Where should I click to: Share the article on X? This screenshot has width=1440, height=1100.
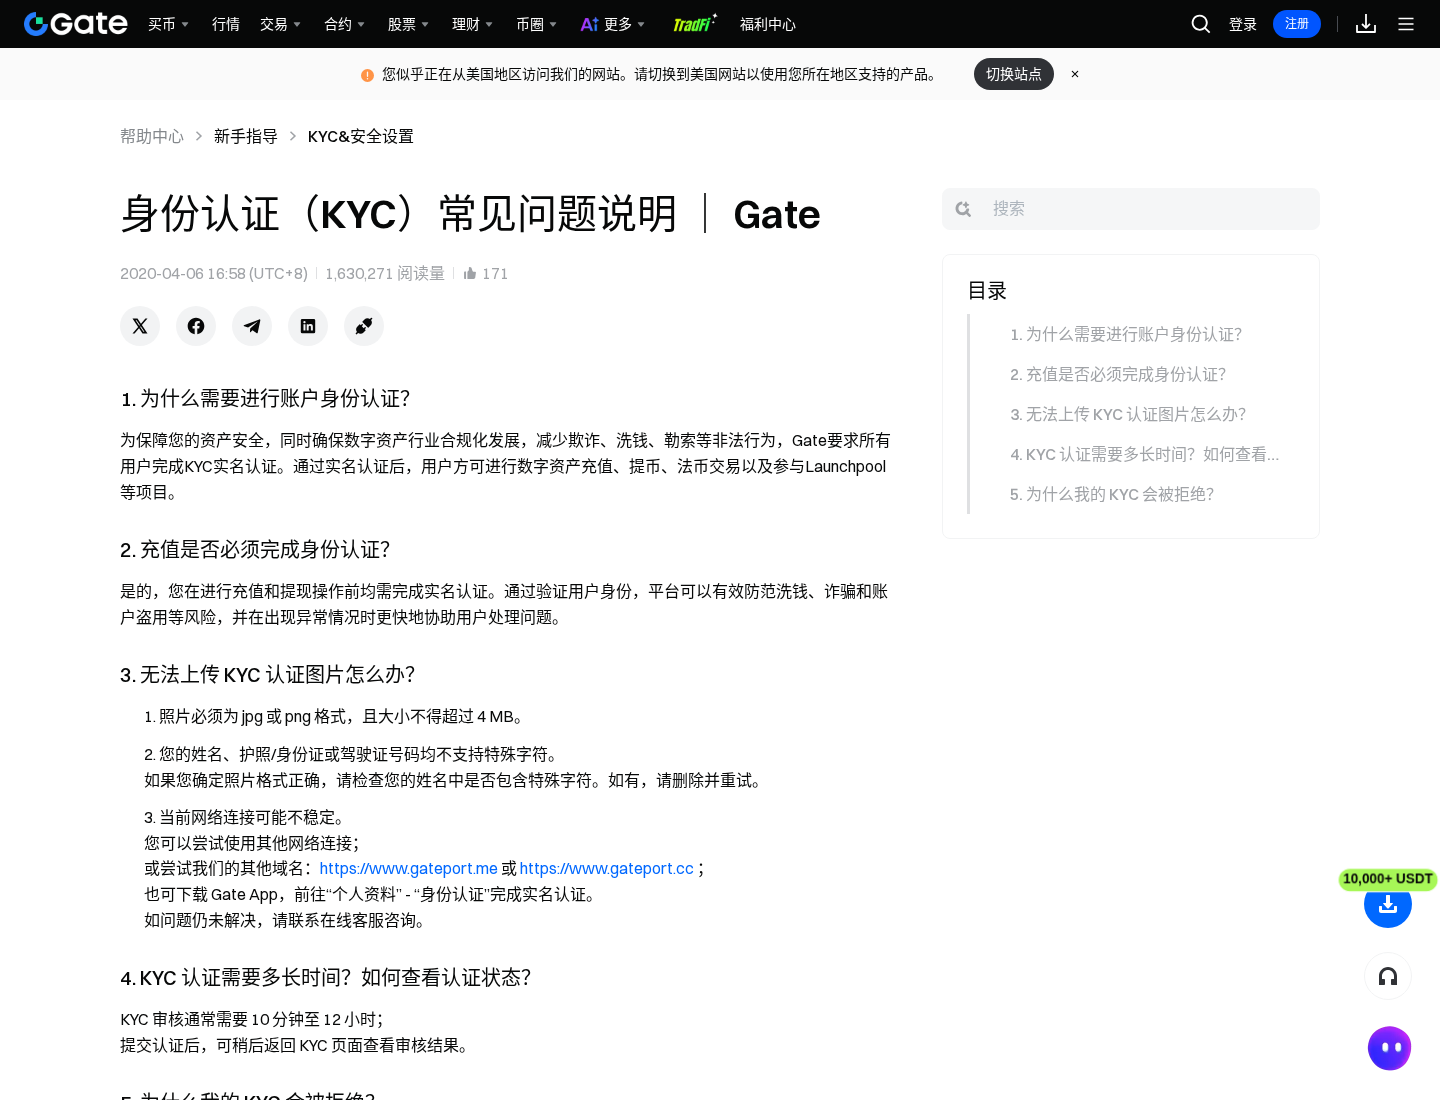click(x=140, y=326)
